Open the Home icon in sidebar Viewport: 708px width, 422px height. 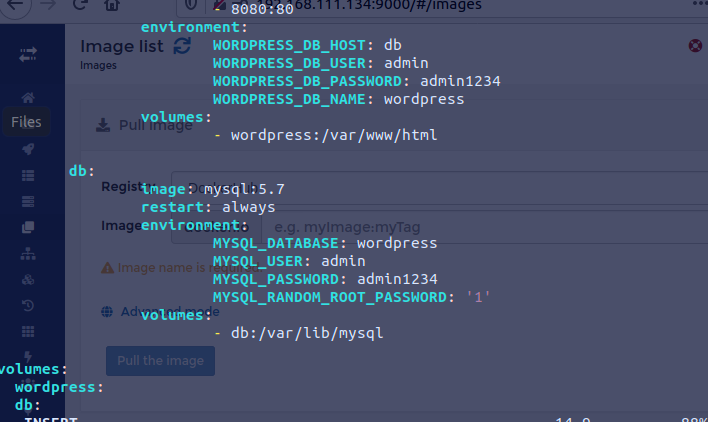28,97
